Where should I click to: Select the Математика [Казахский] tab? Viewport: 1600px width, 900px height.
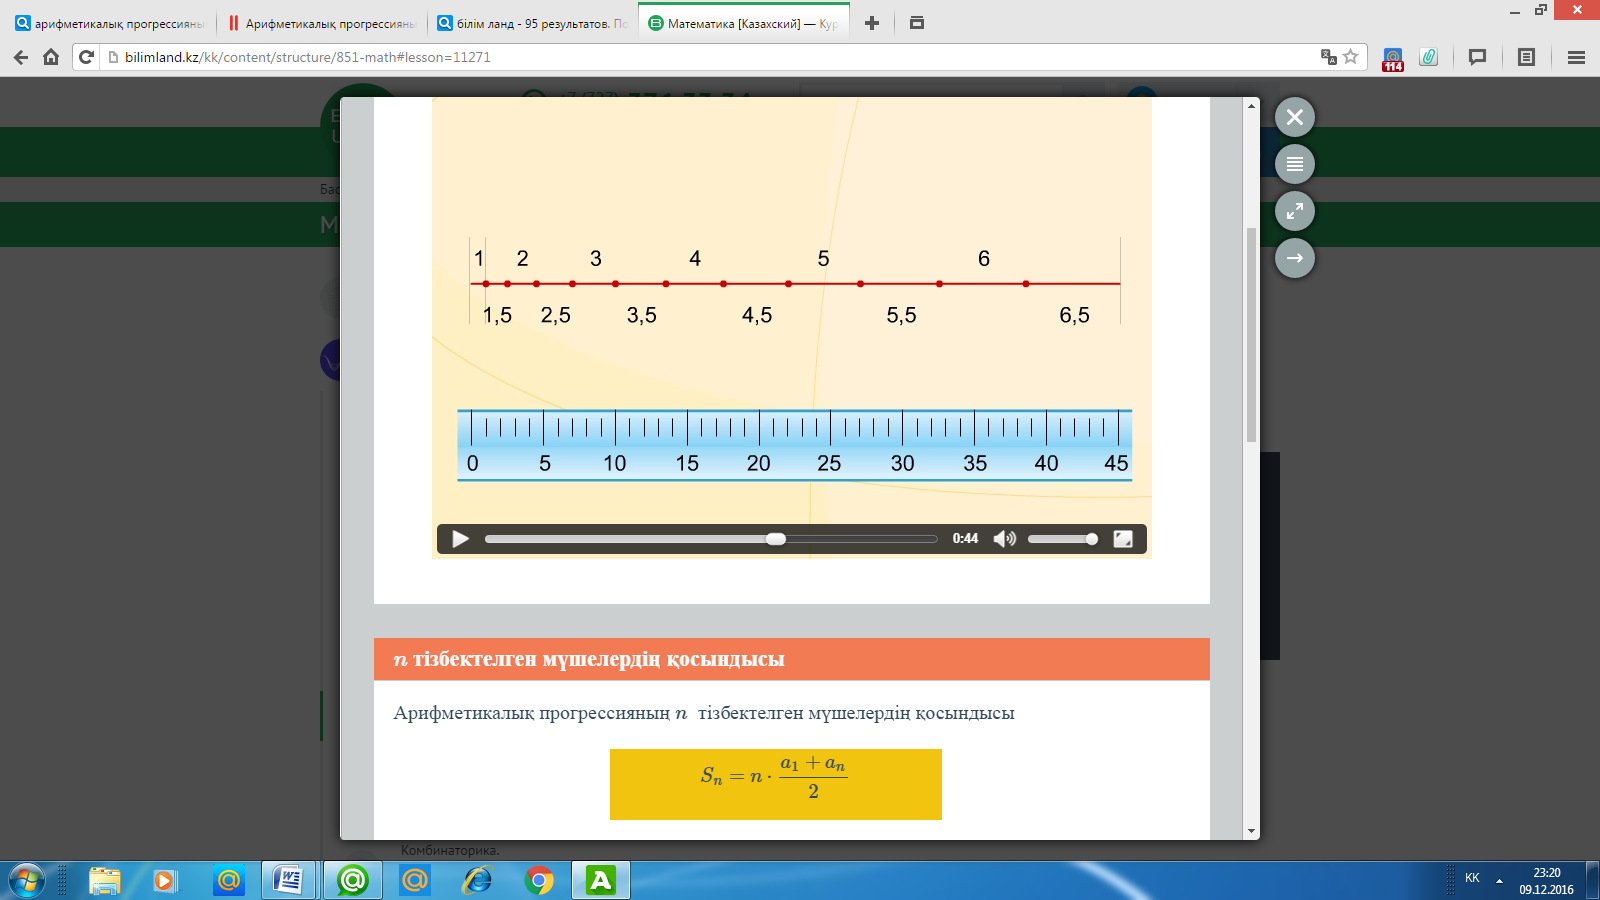[745, 23]
